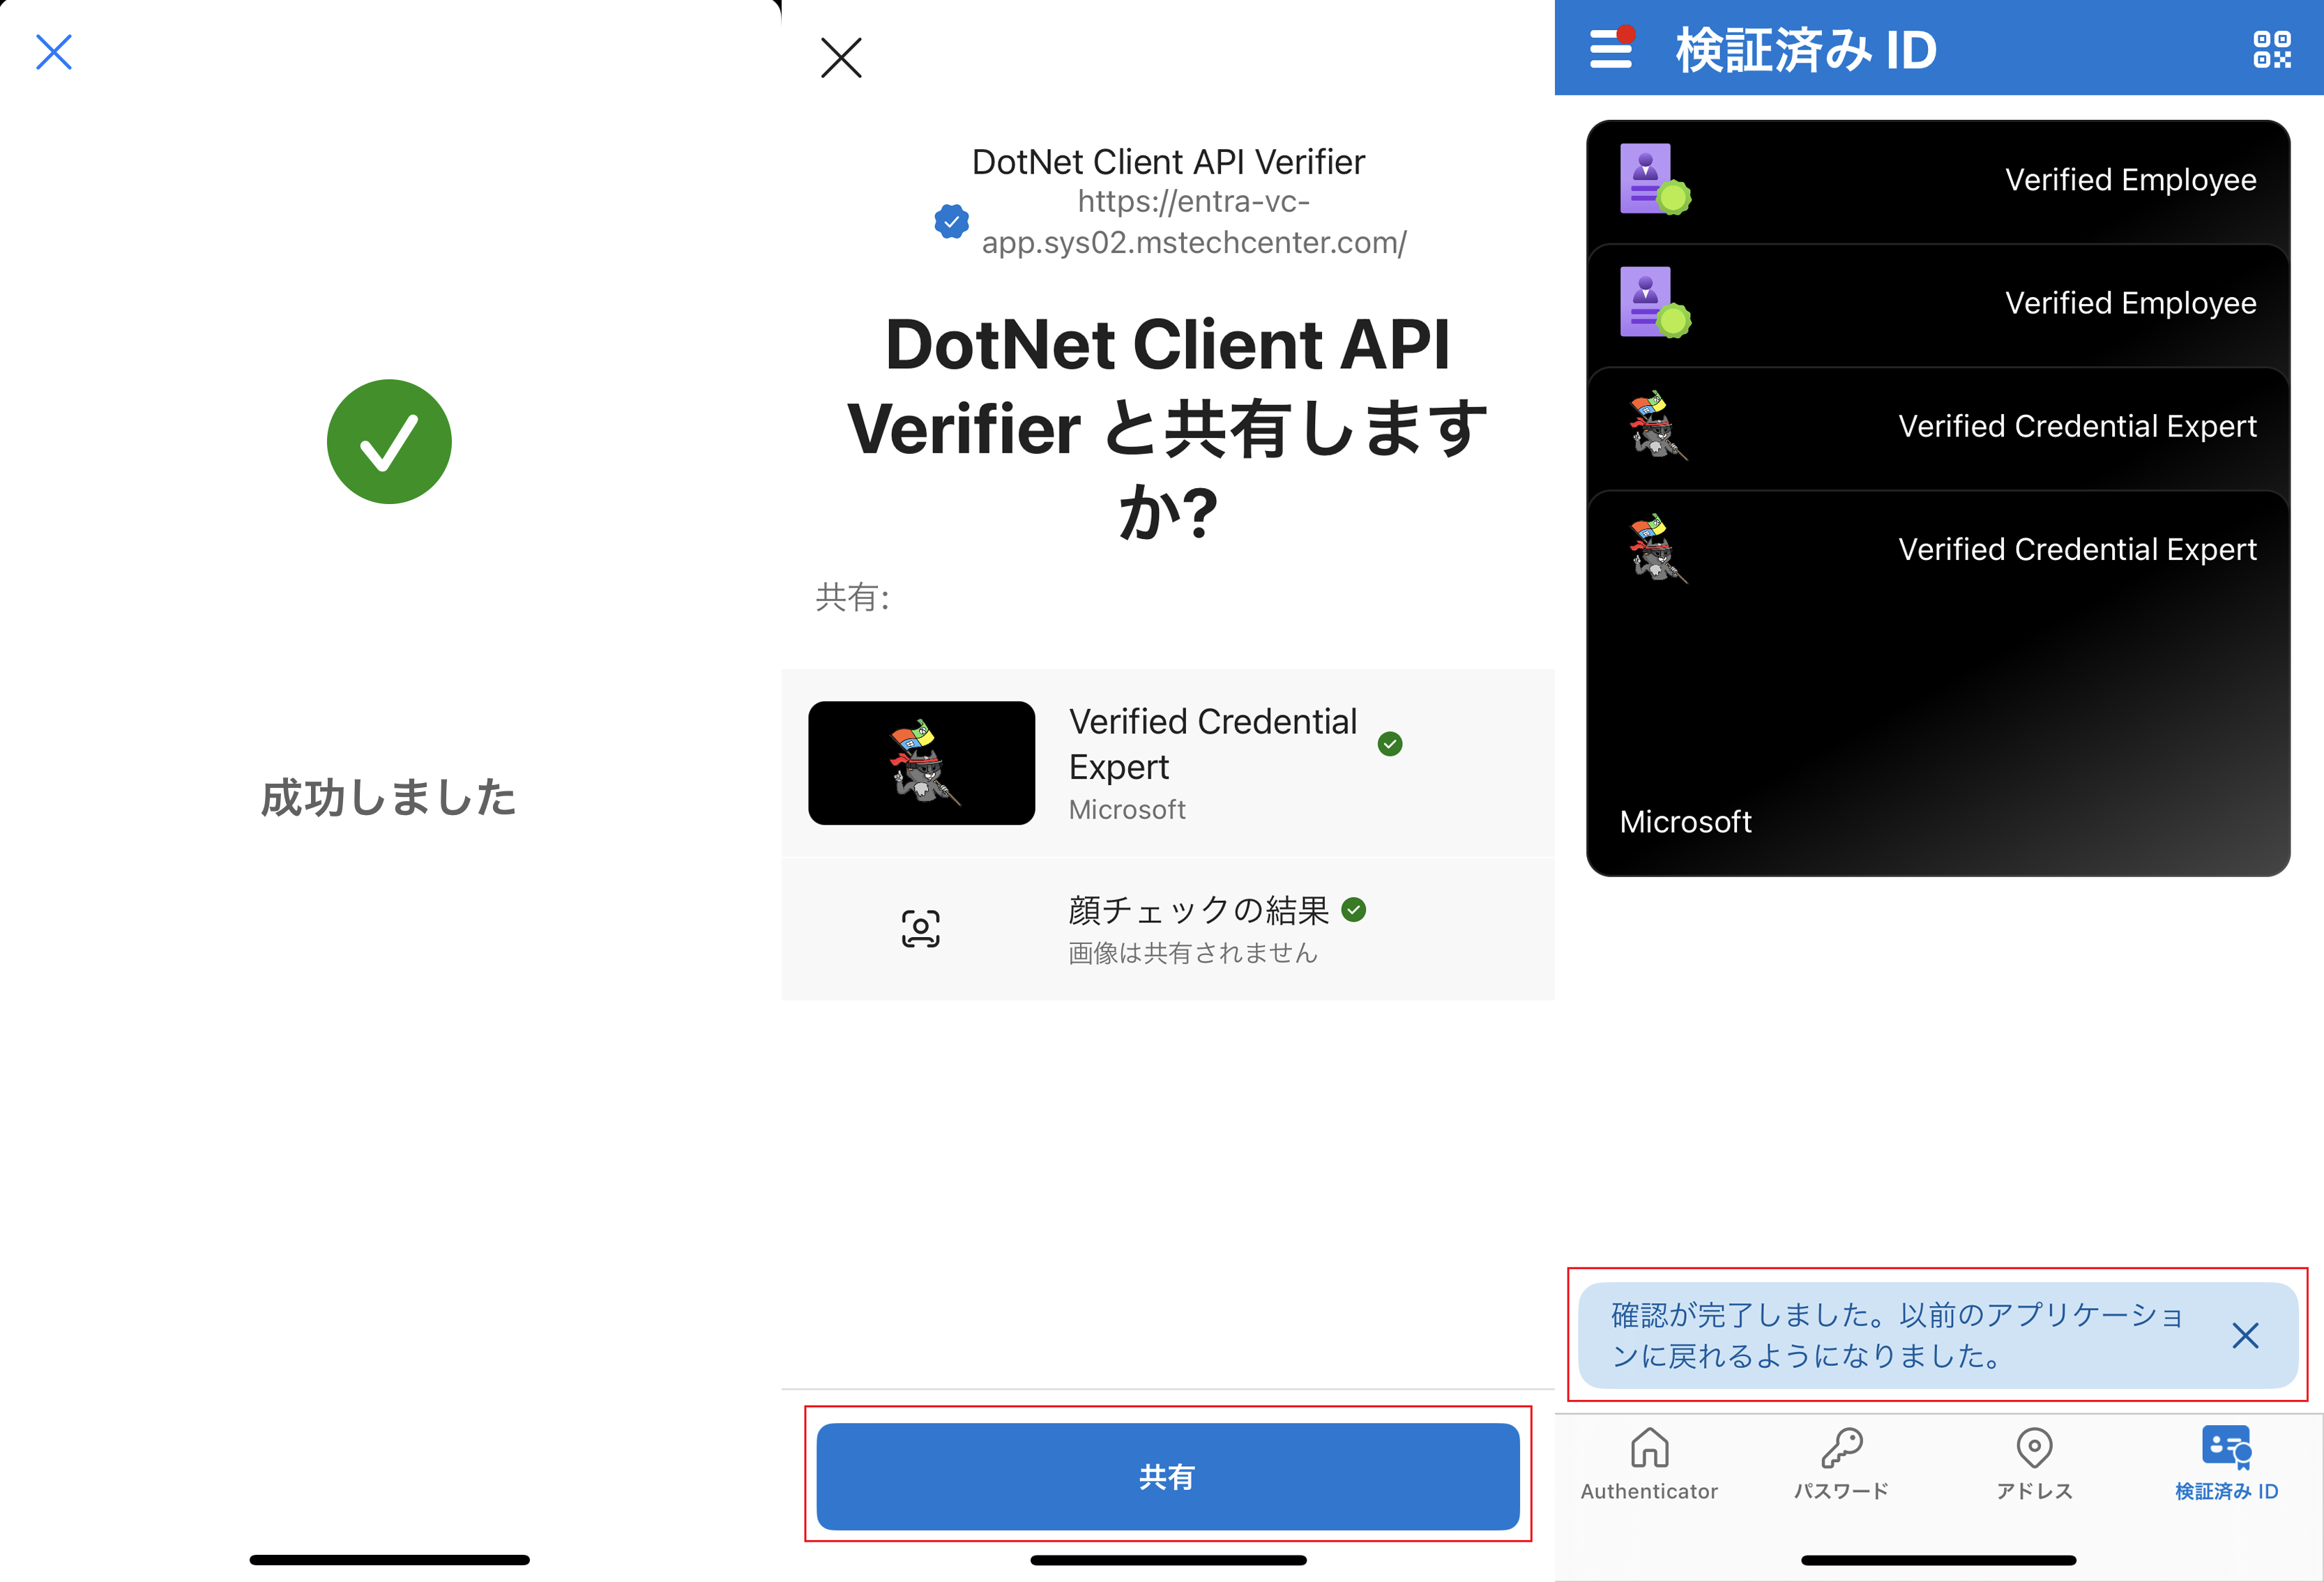
Task: Tap the Verified Credential Expert thumbnail image
Action: click(x=921, y=763)
